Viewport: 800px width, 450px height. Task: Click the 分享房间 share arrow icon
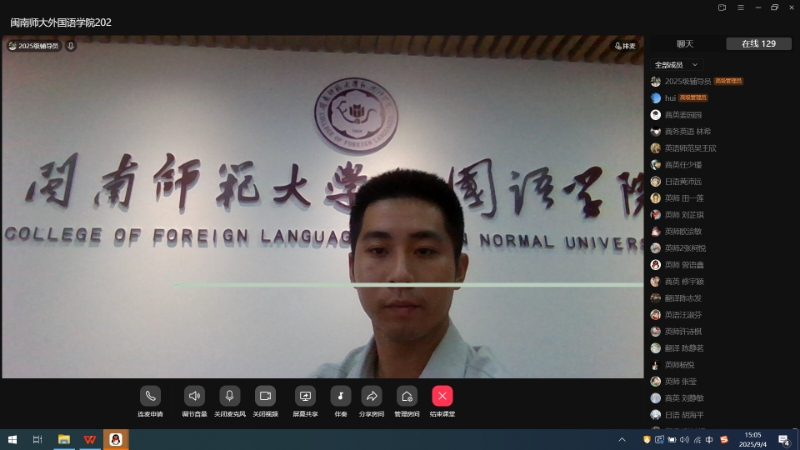(x=371, y=396)
